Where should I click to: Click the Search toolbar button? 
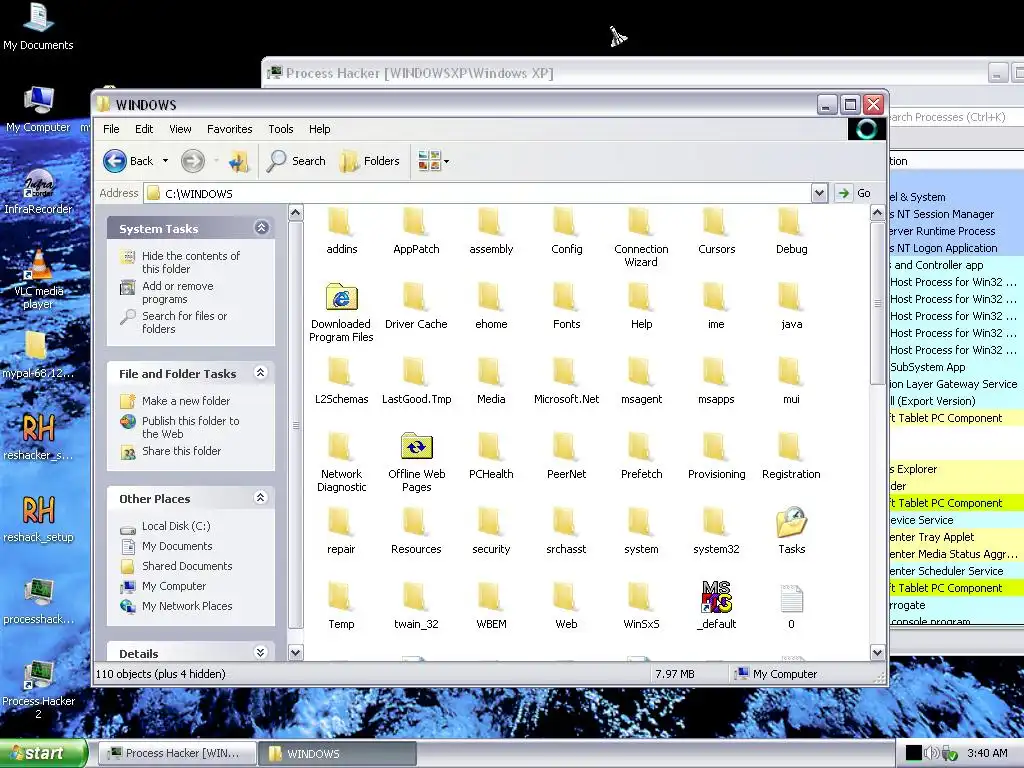point(296,161)
